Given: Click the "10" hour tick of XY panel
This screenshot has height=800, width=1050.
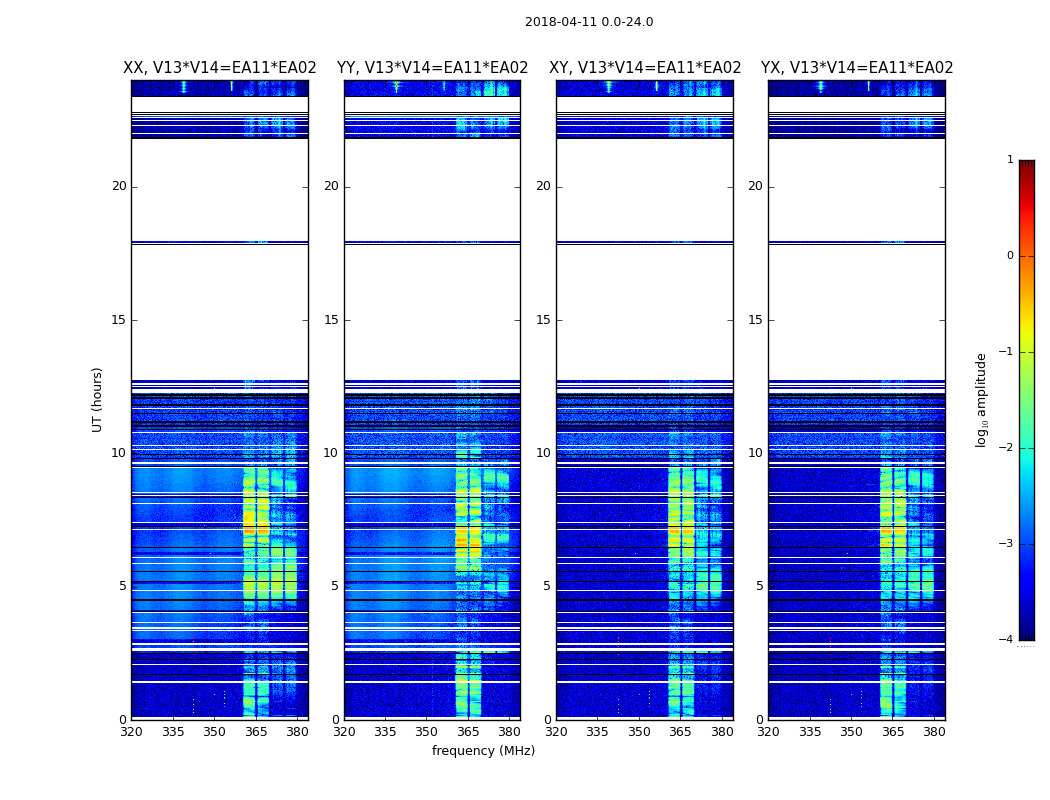Looking at the screenshot, I should pos(543,453).
